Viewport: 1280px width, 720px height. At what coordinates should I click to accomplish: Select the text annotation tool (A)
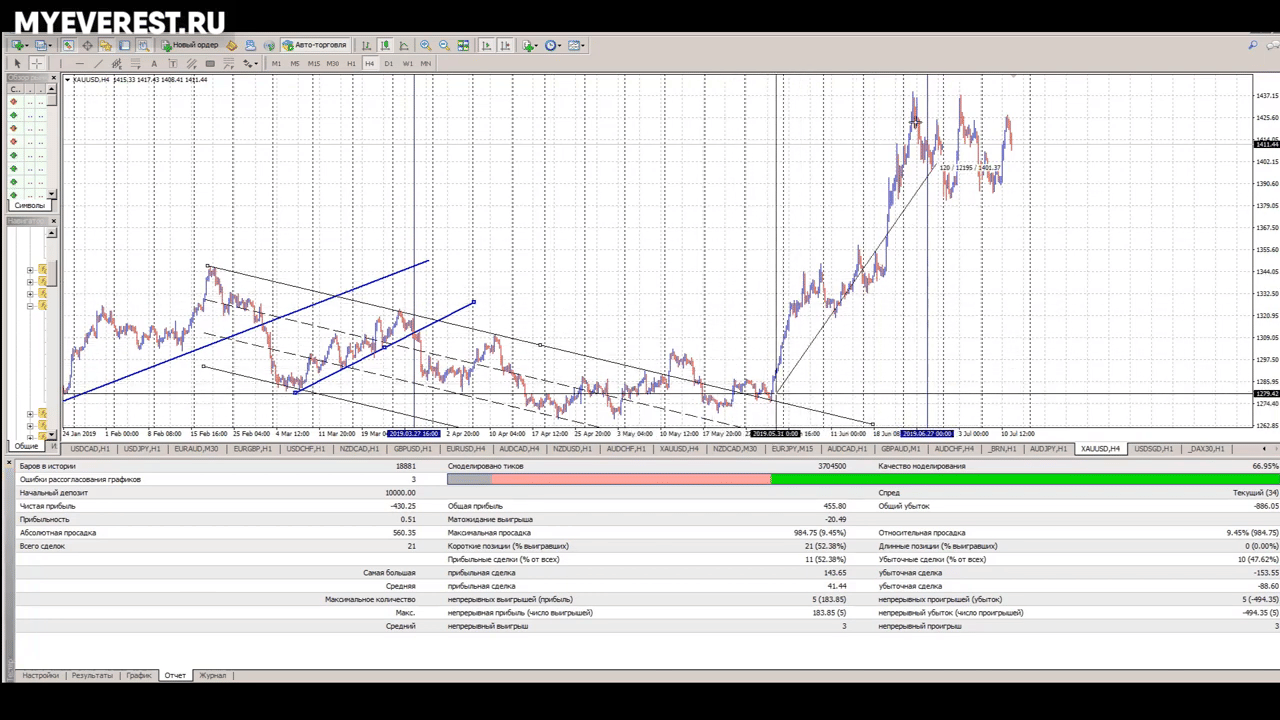pyautogui.click(x=154, y=63)
